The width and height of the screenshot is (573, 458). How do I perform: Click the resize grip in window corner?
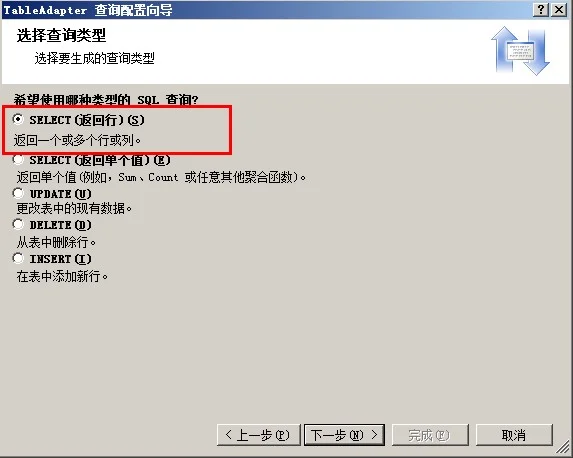click(563, 448)
